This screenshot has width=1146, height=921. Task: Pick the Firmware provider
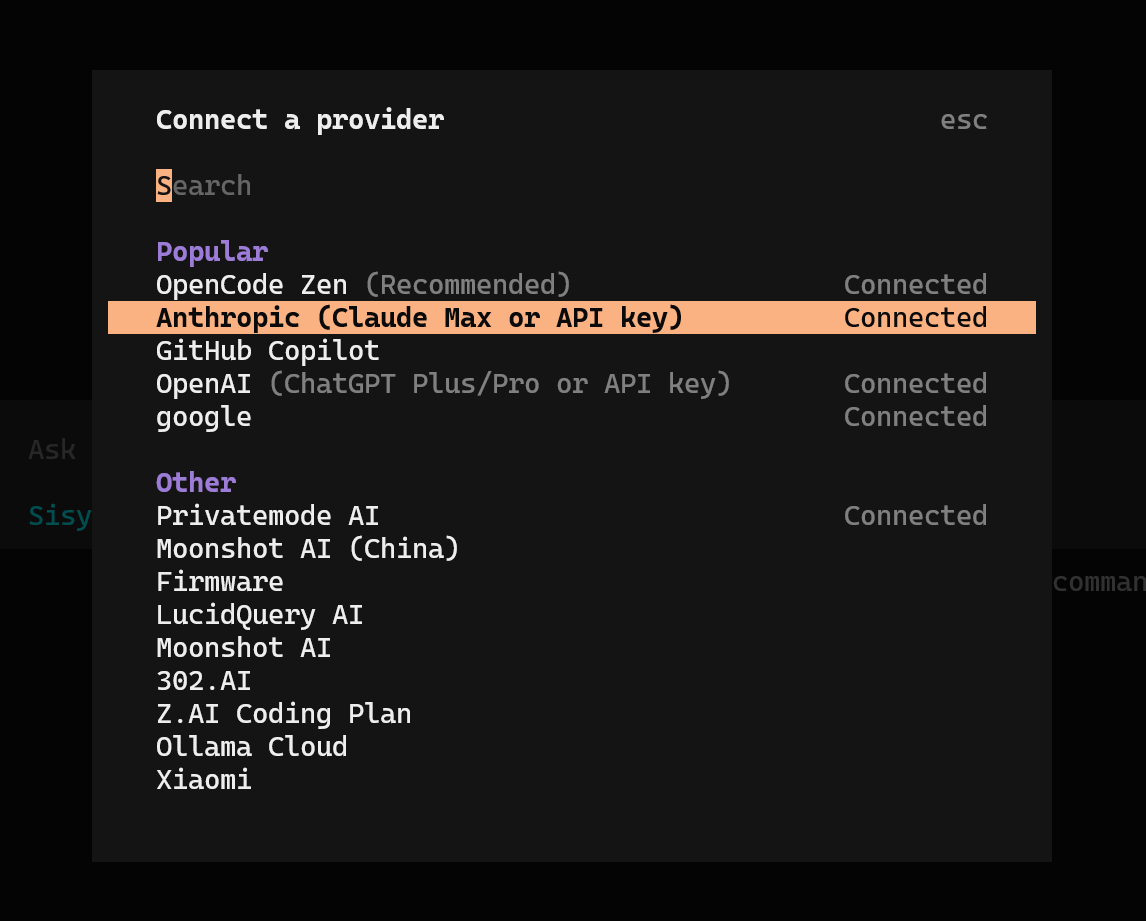click(x=572, y=581)
